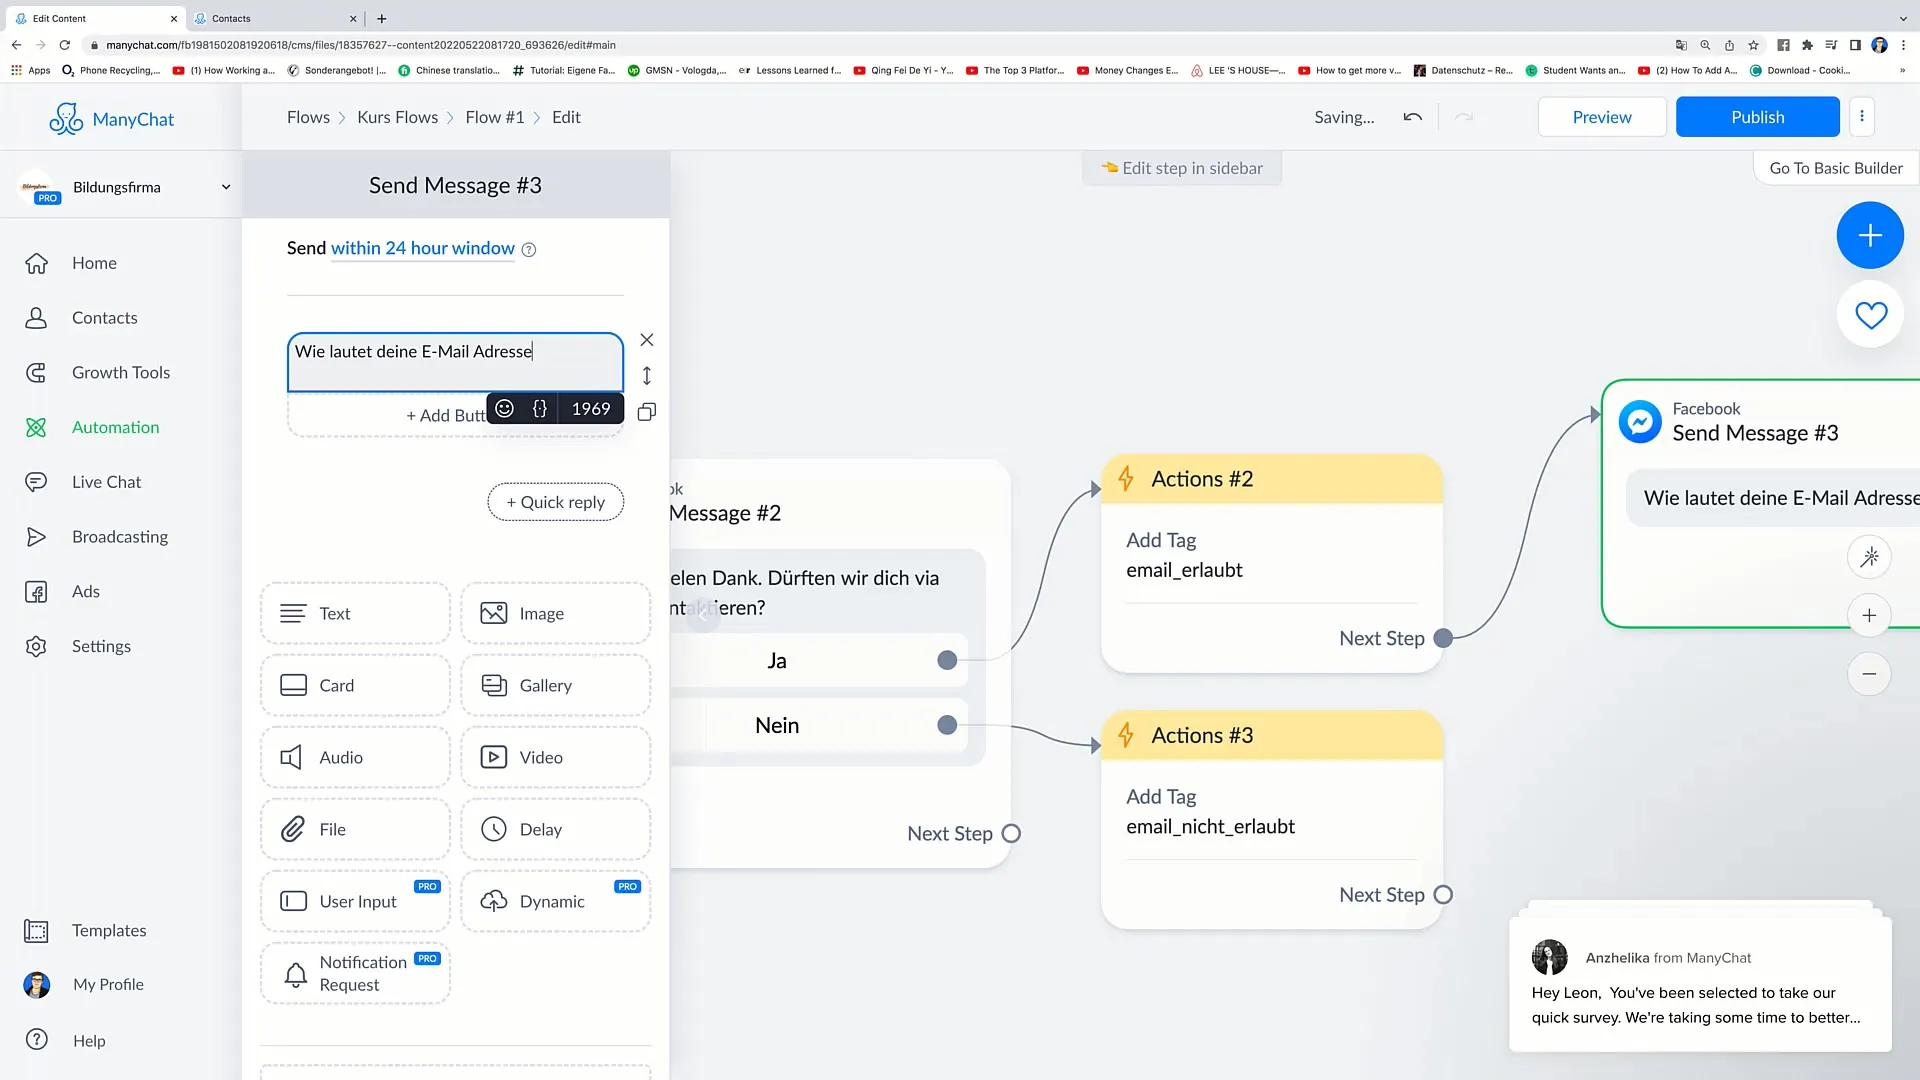This screenshot has height=1080, width=1920.
Task: Zoom in with the canvas plus button
Action: 1869,615
